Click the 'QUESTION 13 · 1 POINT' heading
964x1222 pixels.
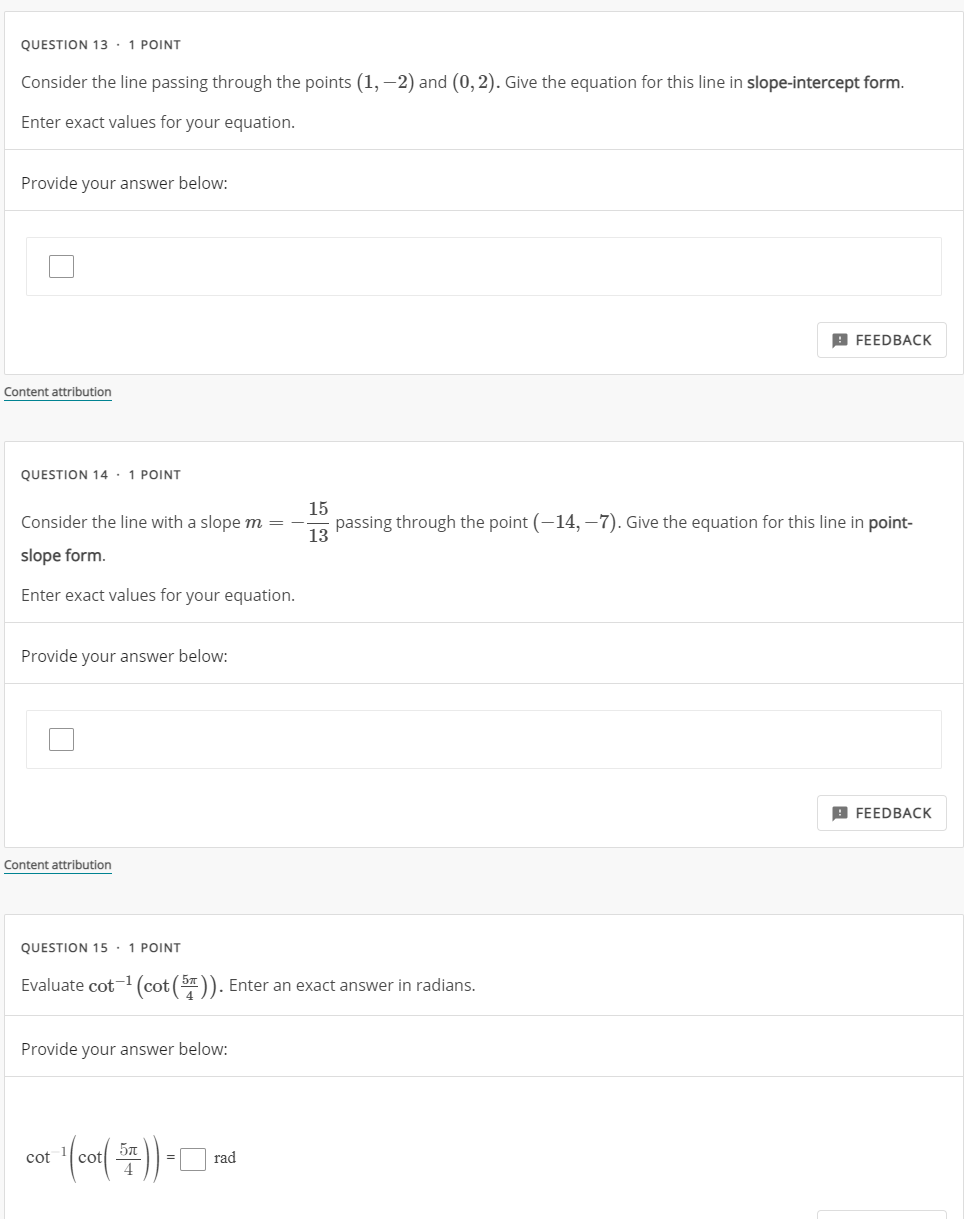coord(101,45)
